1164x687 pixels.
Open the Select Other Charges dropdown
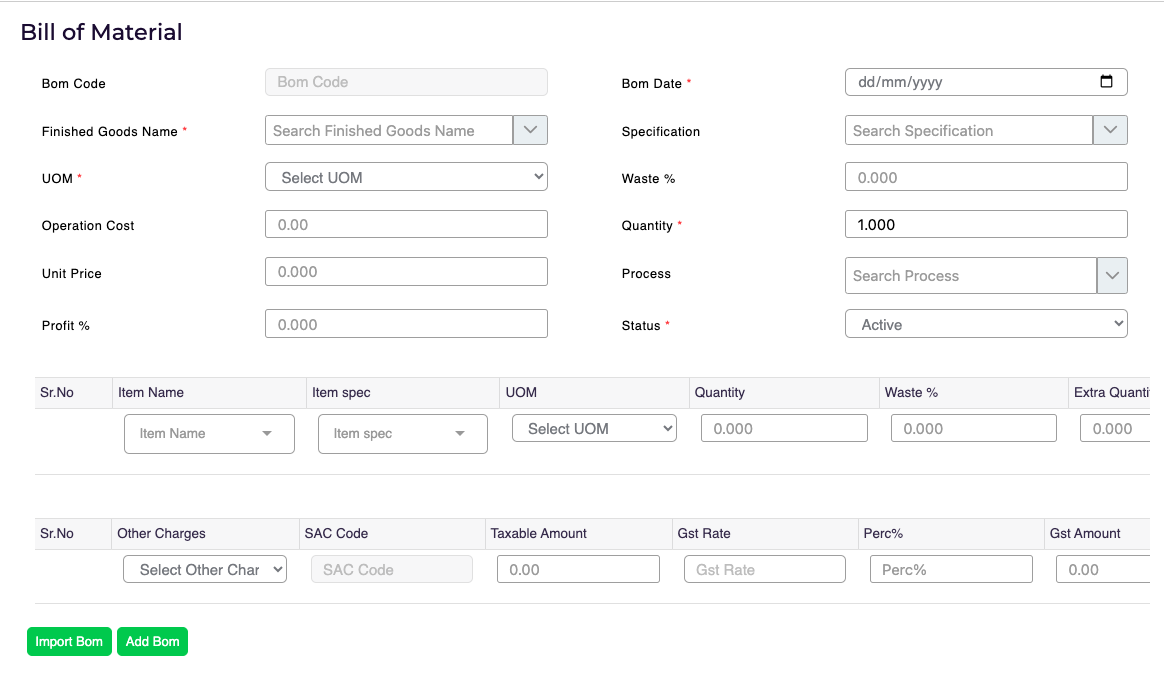pyautogui.click(x=205, y=569)
